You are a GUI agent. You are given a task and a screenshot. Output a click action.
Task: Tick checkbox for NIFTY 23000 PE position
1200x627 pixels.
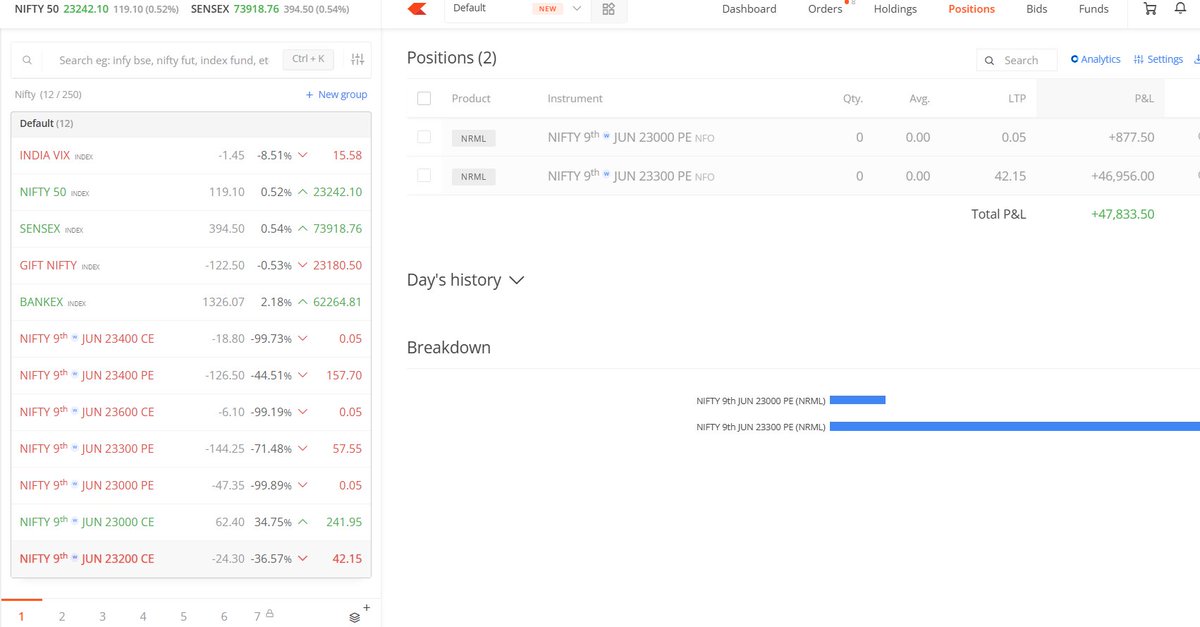click(424, 137)
